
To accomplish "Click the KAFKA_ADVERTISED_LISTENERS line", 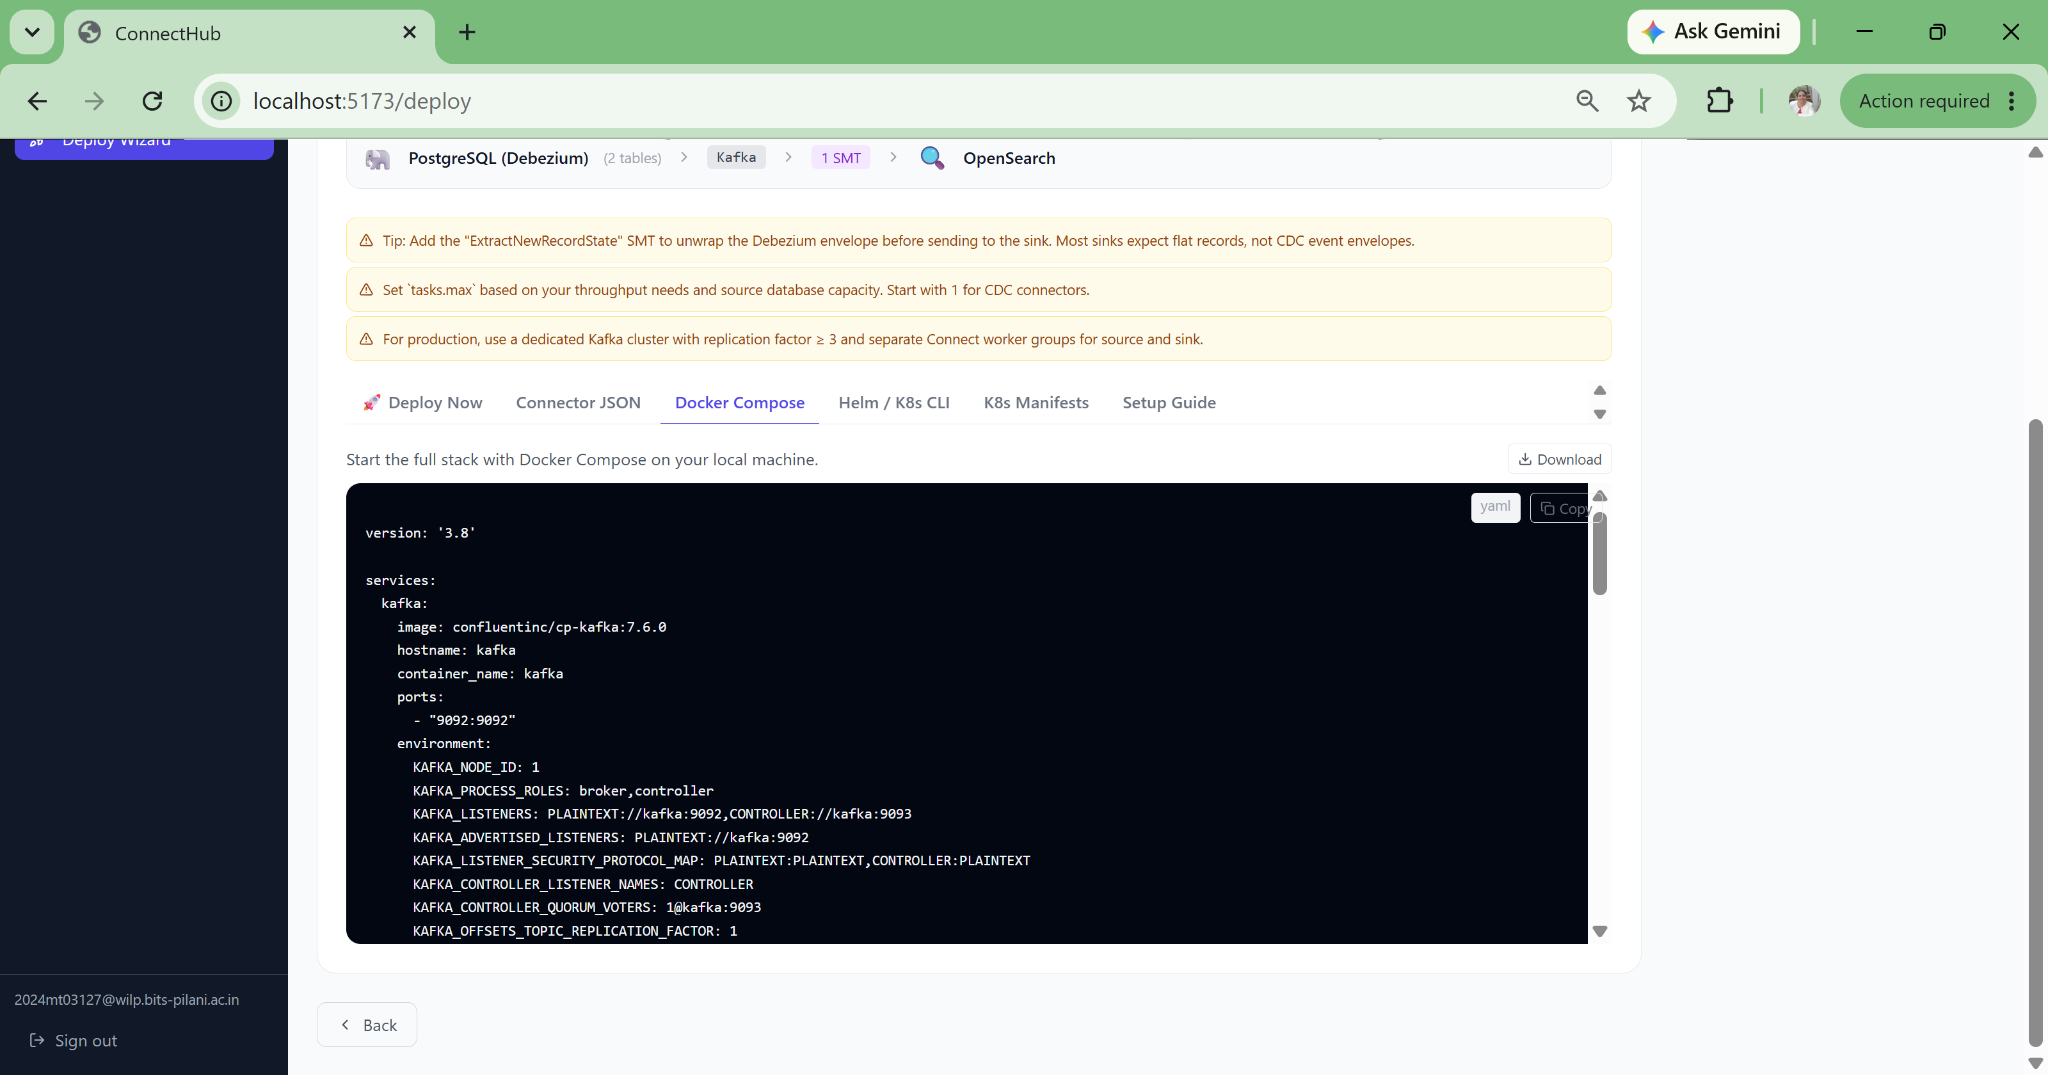I will coord(611,838).
